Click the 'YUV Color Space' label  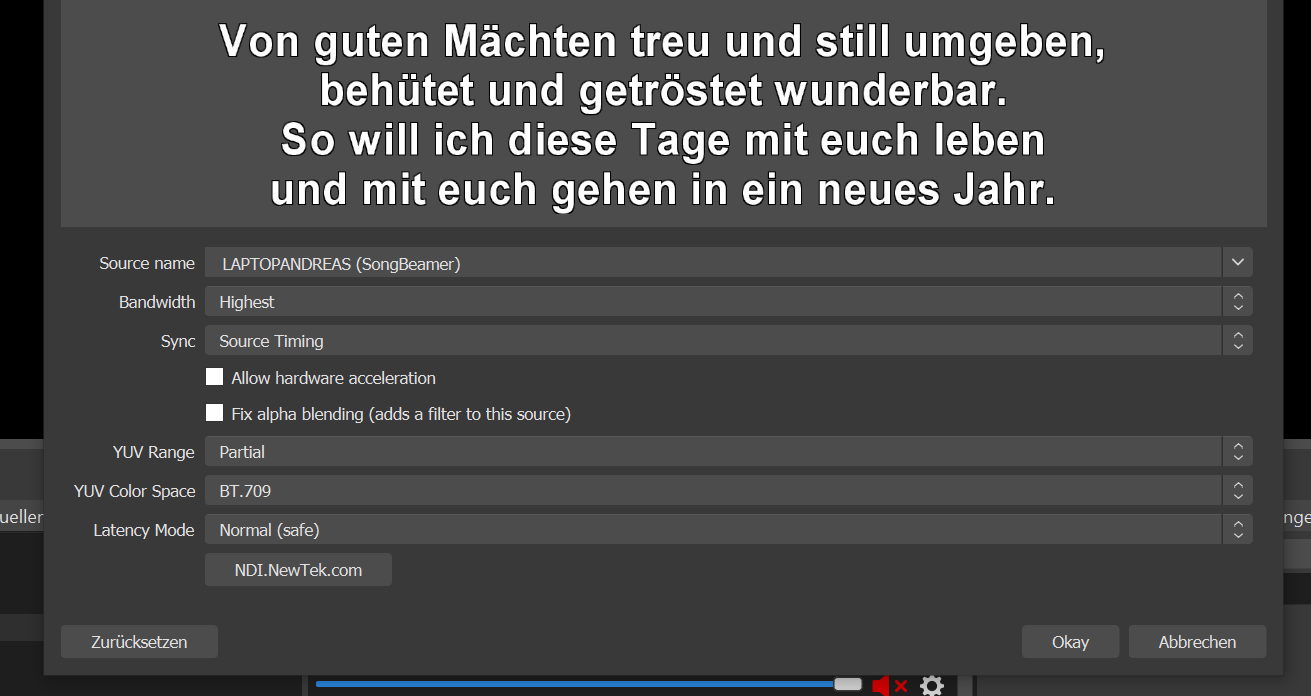(135, 491)
